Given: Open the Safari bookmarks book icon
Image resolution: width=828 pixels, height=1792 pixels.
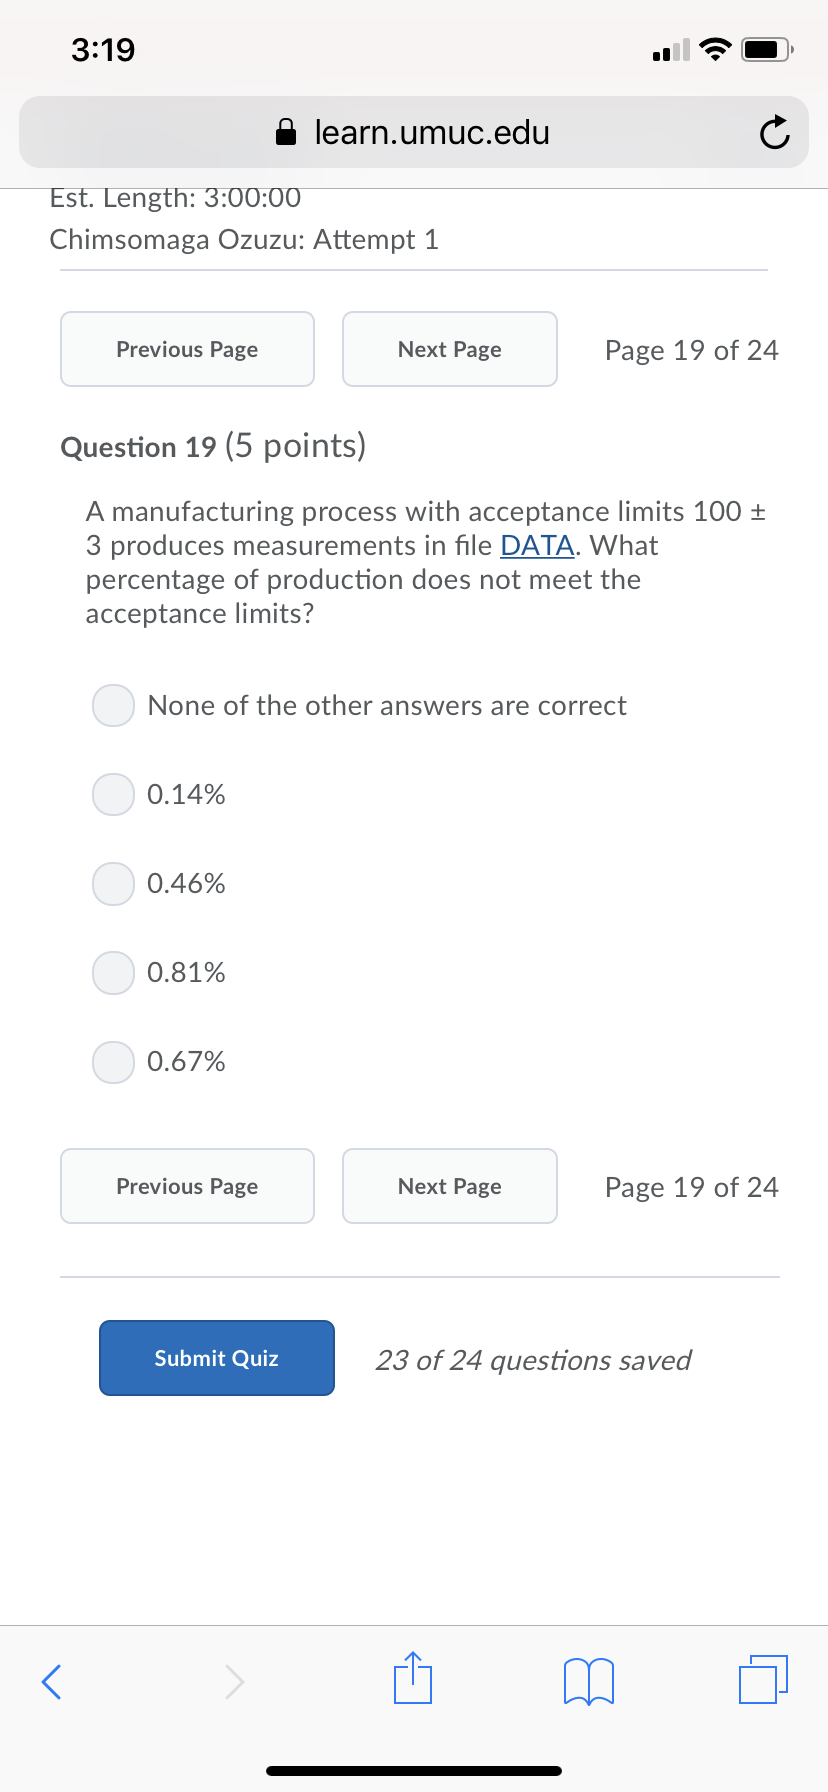Looking at the screenshot, I should point(589,1680).
